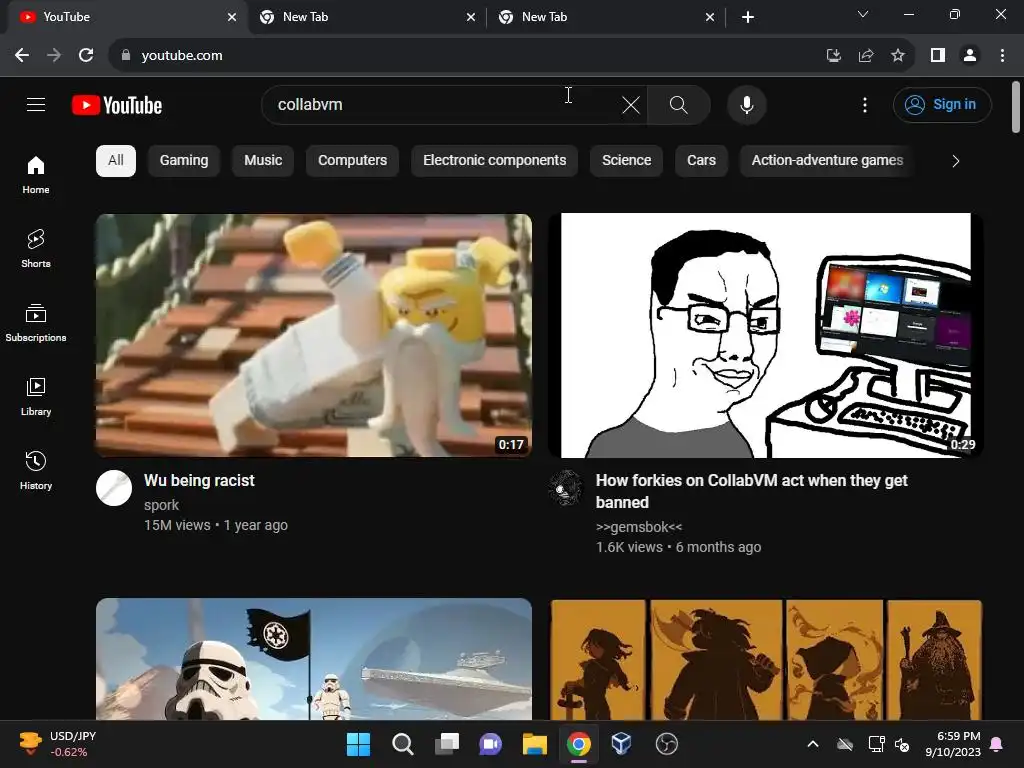Select the Science filter chip

(626, 161)
